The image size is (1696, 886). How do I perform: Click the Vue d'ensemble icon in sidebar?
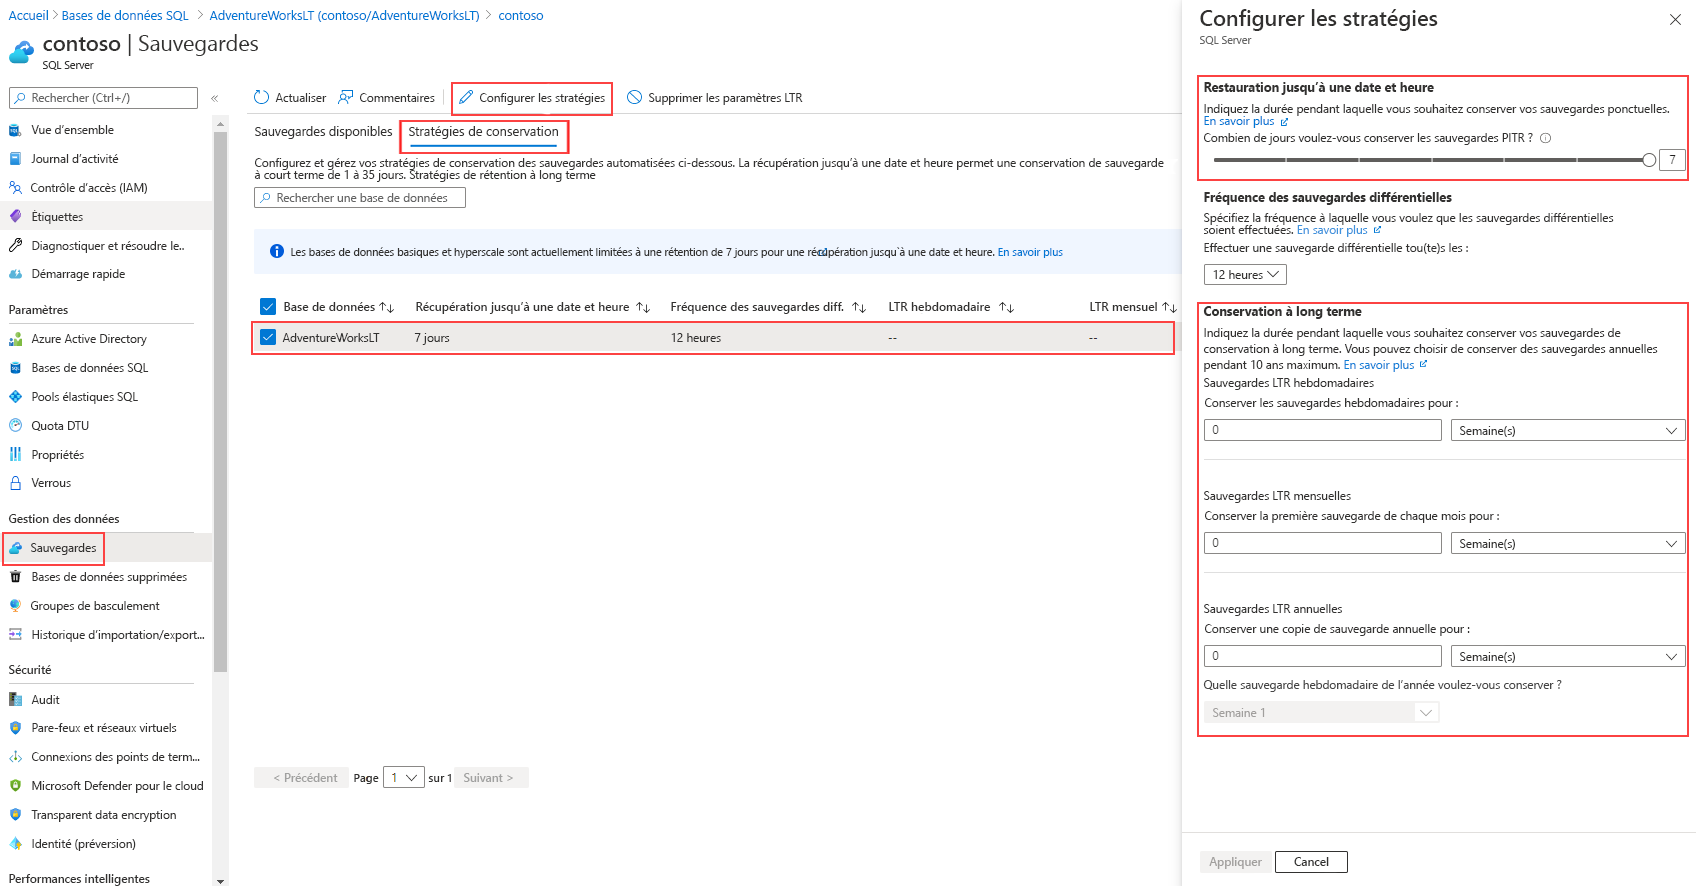(x=15, y=130)
